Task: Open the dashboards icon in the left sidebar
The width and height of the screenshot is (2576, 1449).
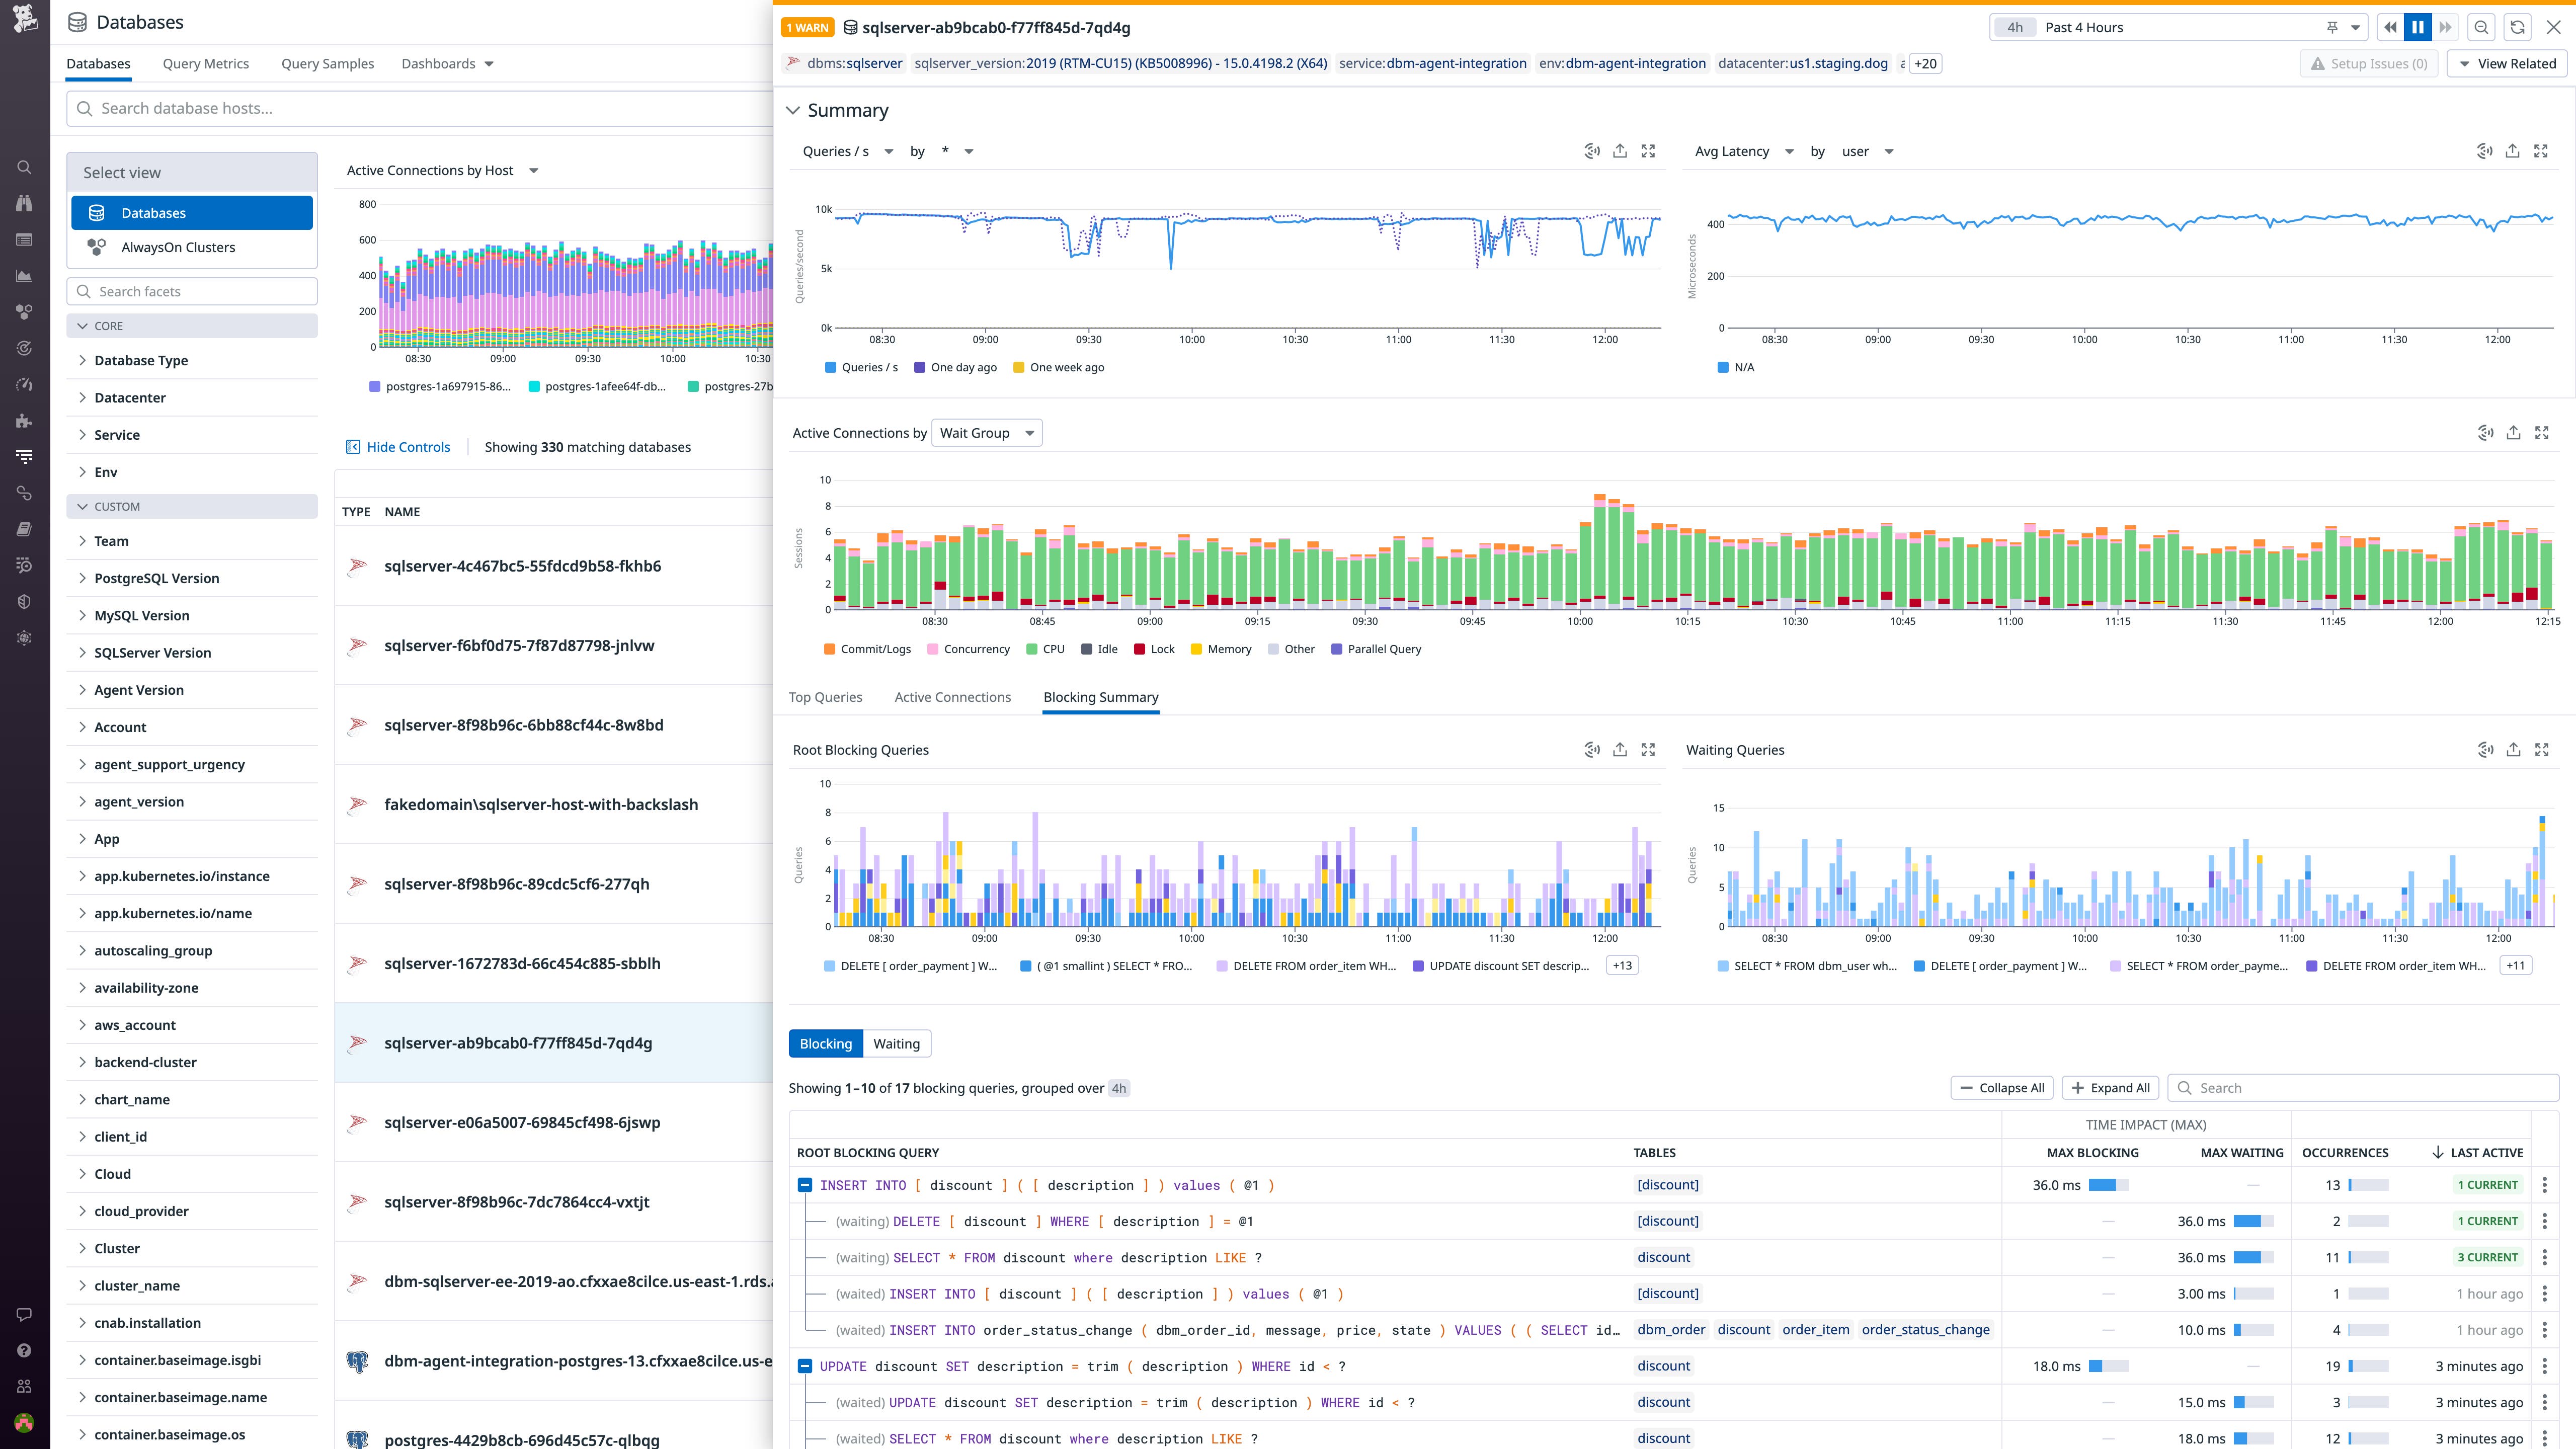Action: tap(23, 239)
